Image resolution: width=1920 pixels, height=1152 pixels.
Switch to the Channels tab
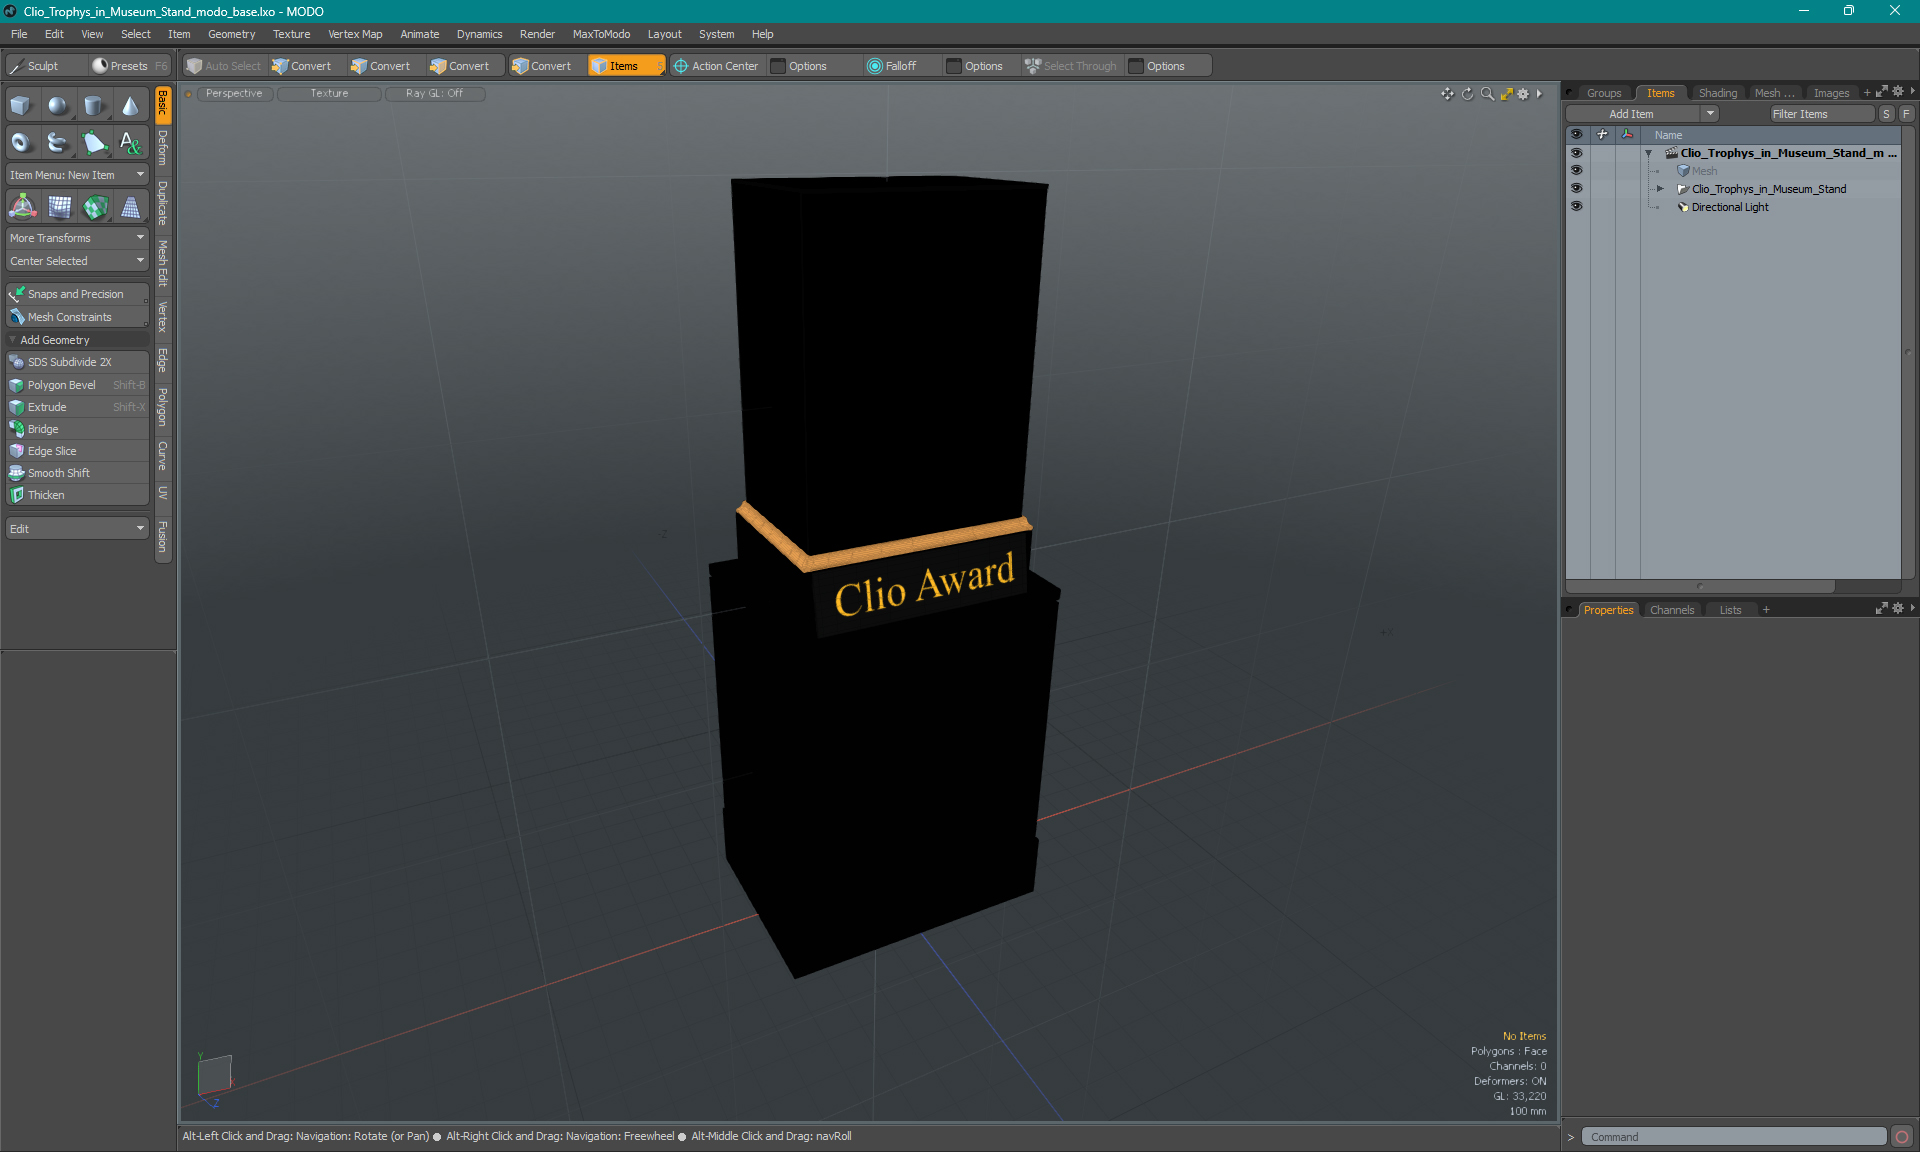click(1672, 610)
